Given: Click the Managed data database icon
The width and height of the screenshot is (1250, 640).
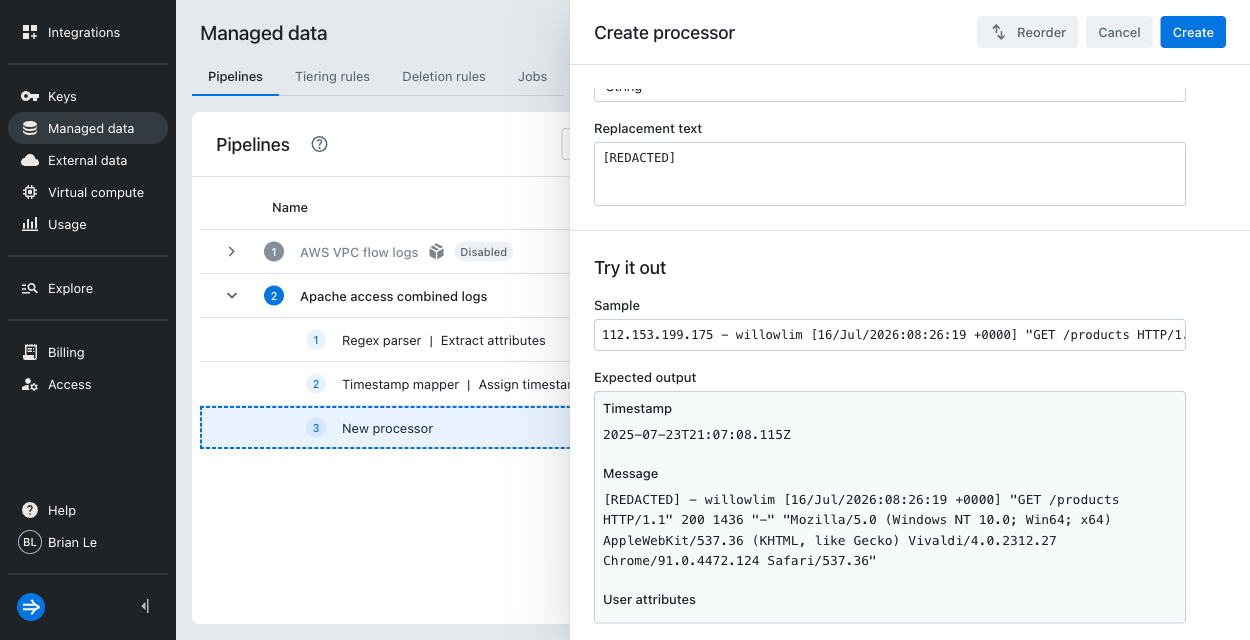Looking at the screenshot, I should point(30,128).
